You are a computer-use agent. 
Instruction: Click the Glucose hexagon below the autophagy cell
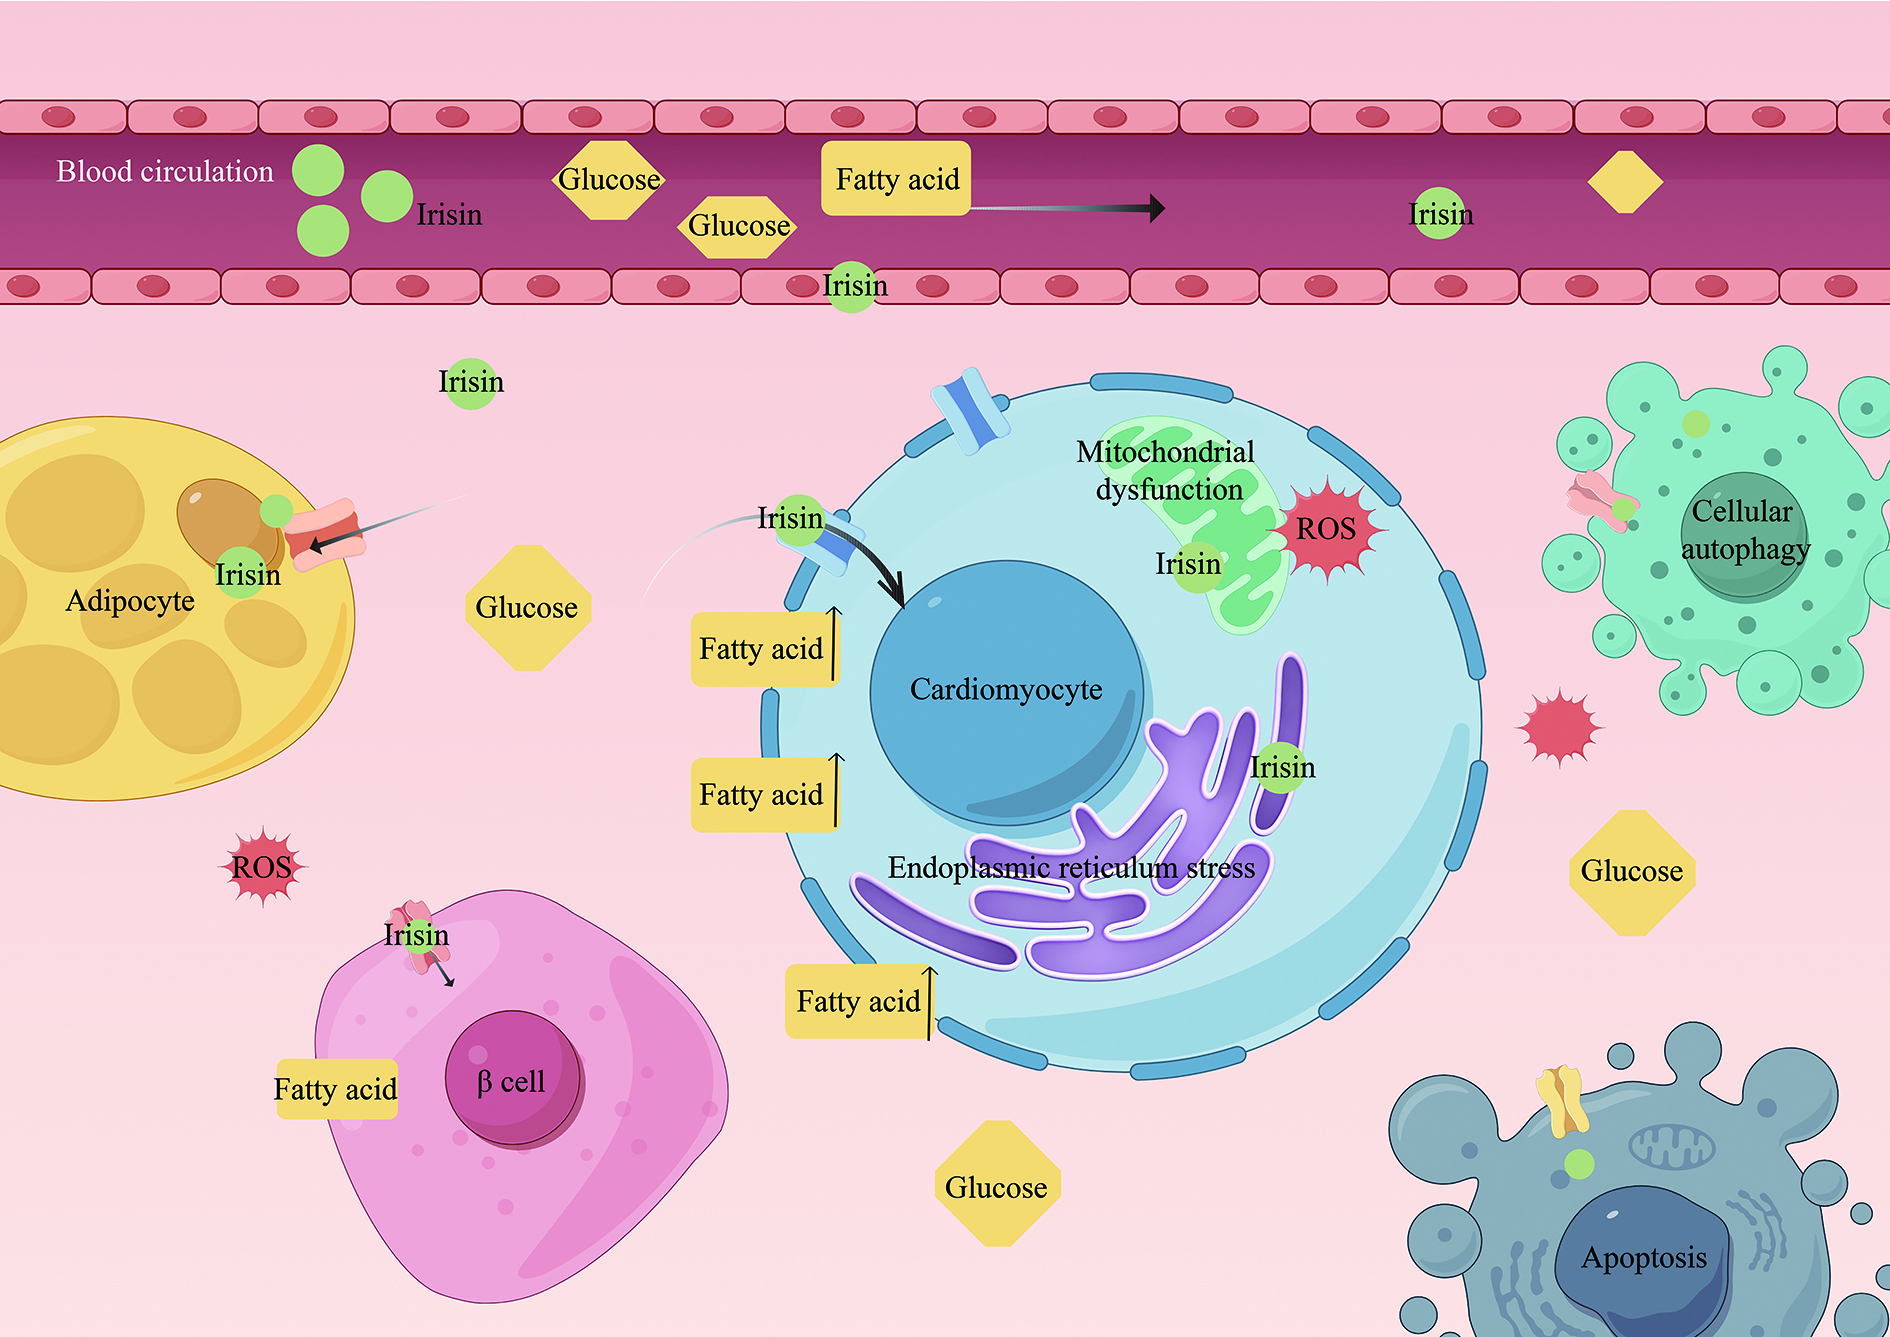click(x=1632, y=872)
